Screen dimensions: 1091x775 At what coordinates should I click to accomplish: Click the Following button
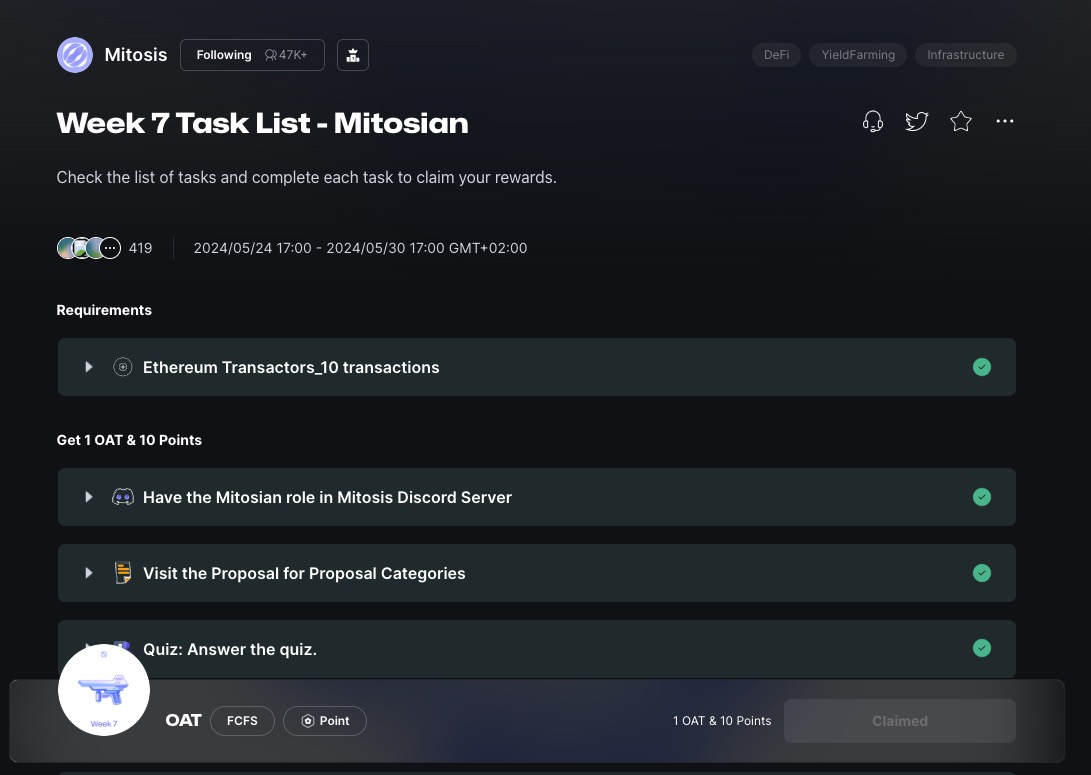tap(252, 55)
